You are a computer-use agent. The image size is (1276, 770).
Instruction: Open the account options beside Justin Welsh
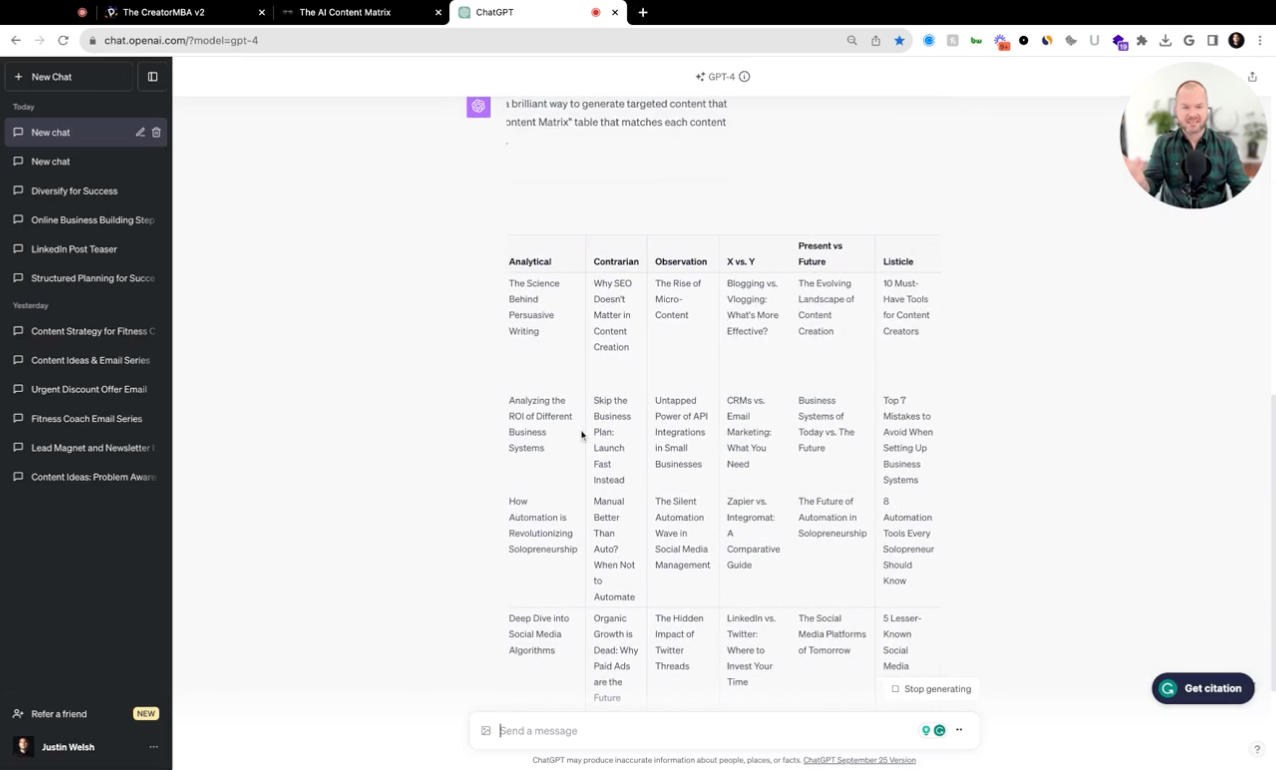point(153,746)
